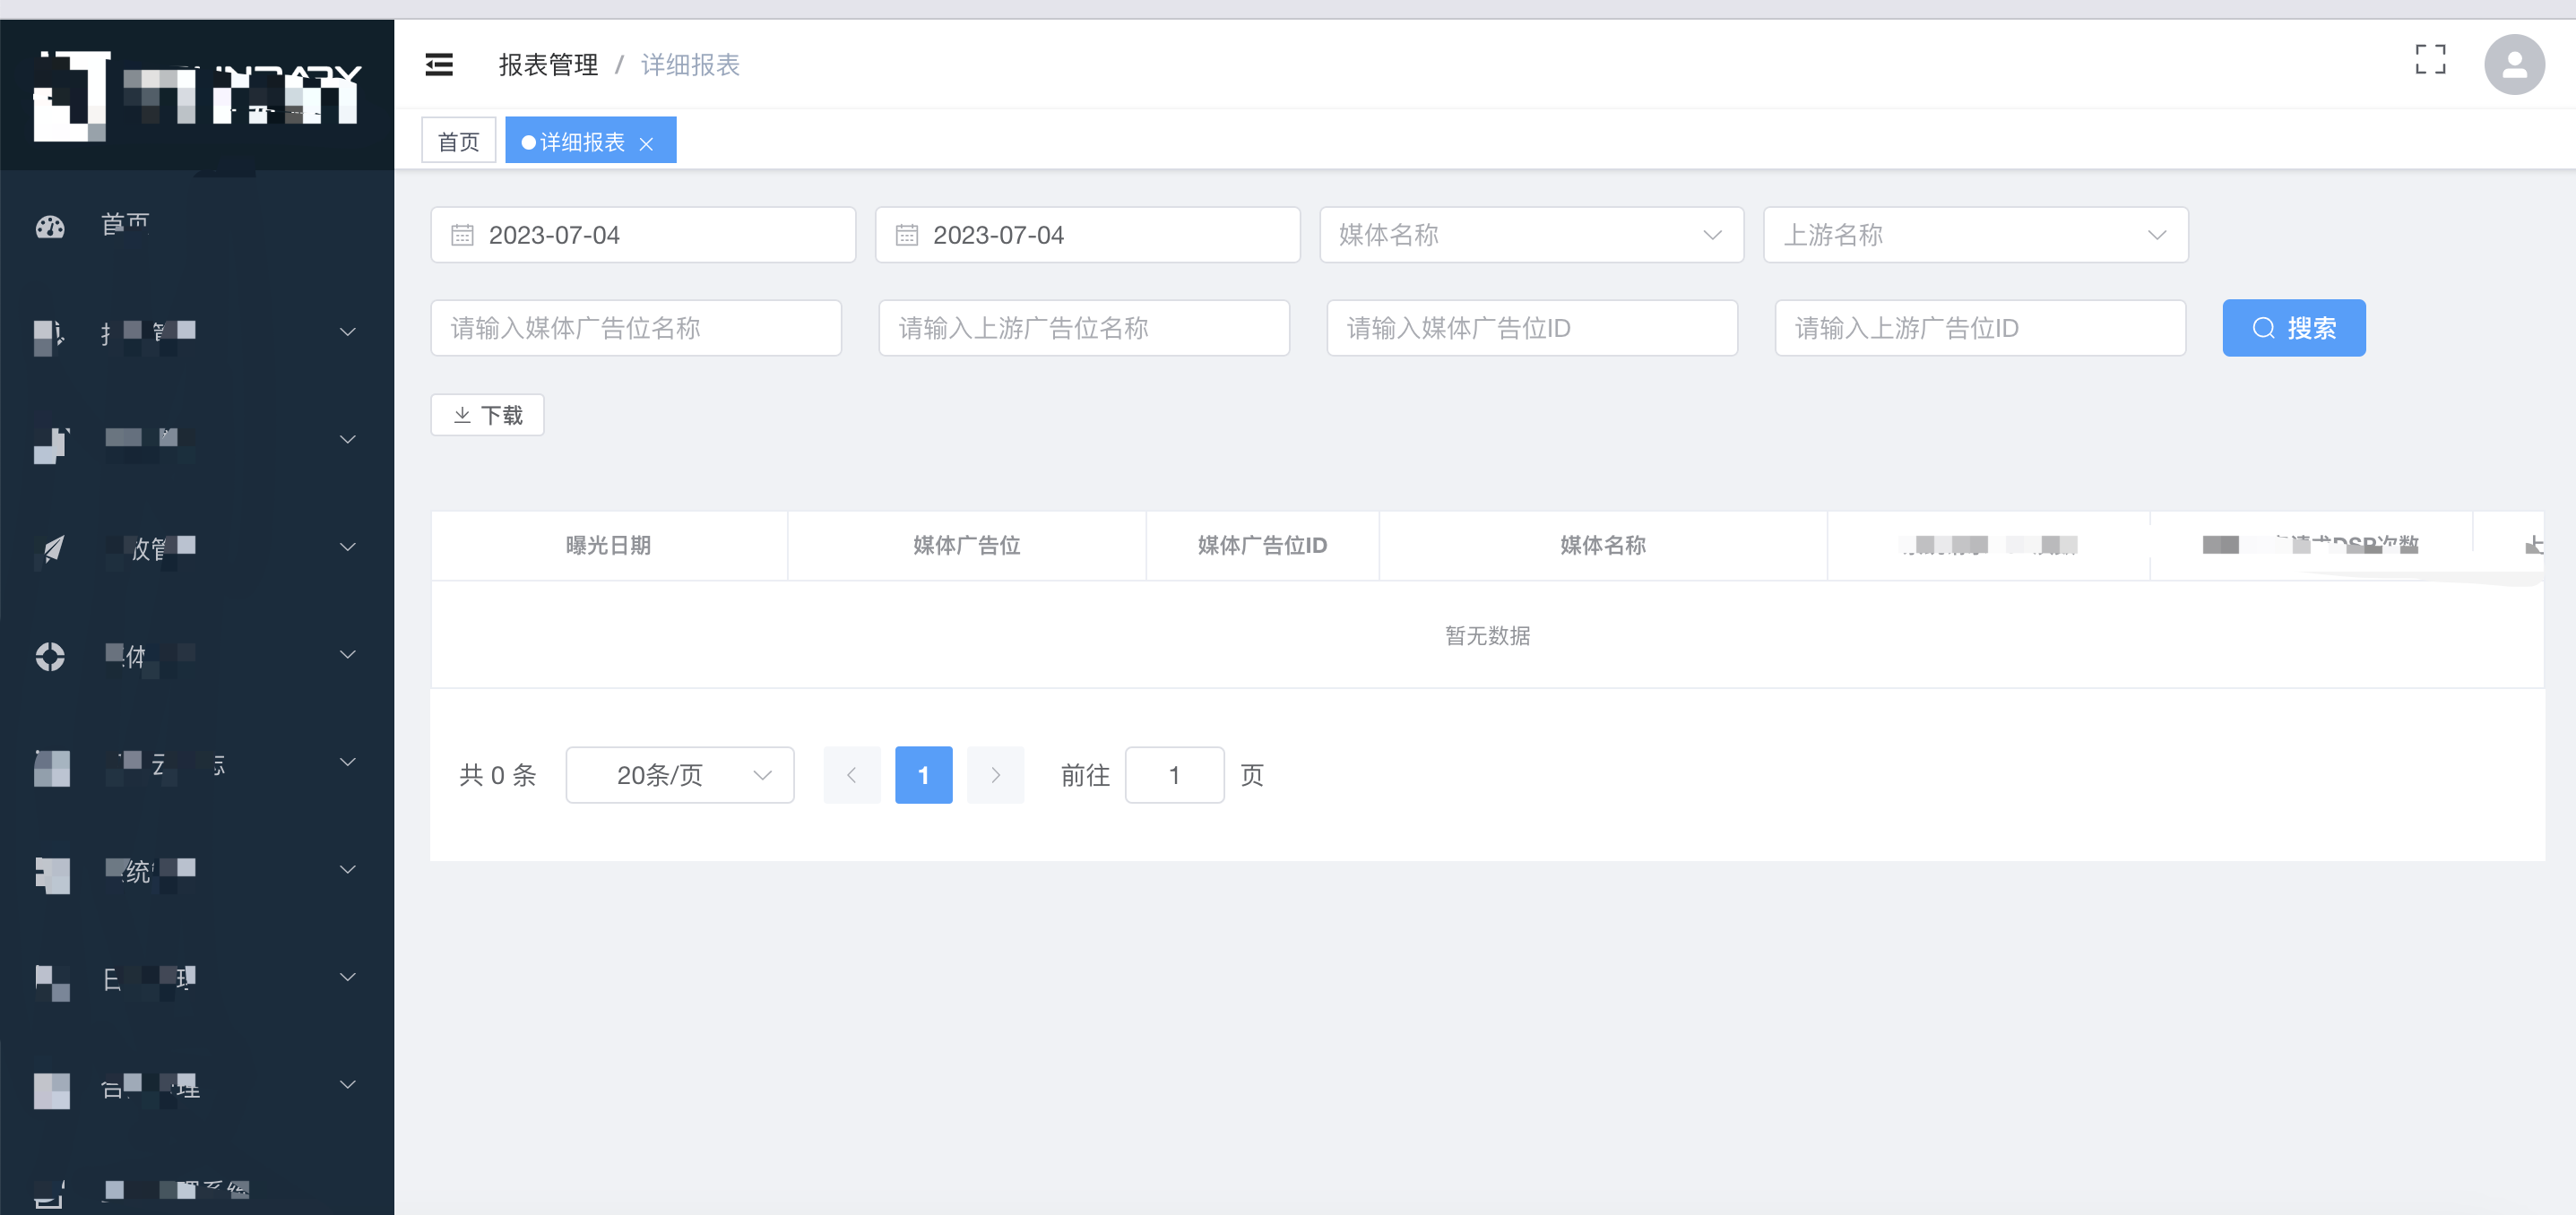2576x1215 pixels.
Task: Click the end date calendar icon
Action: tap(906, 235)
